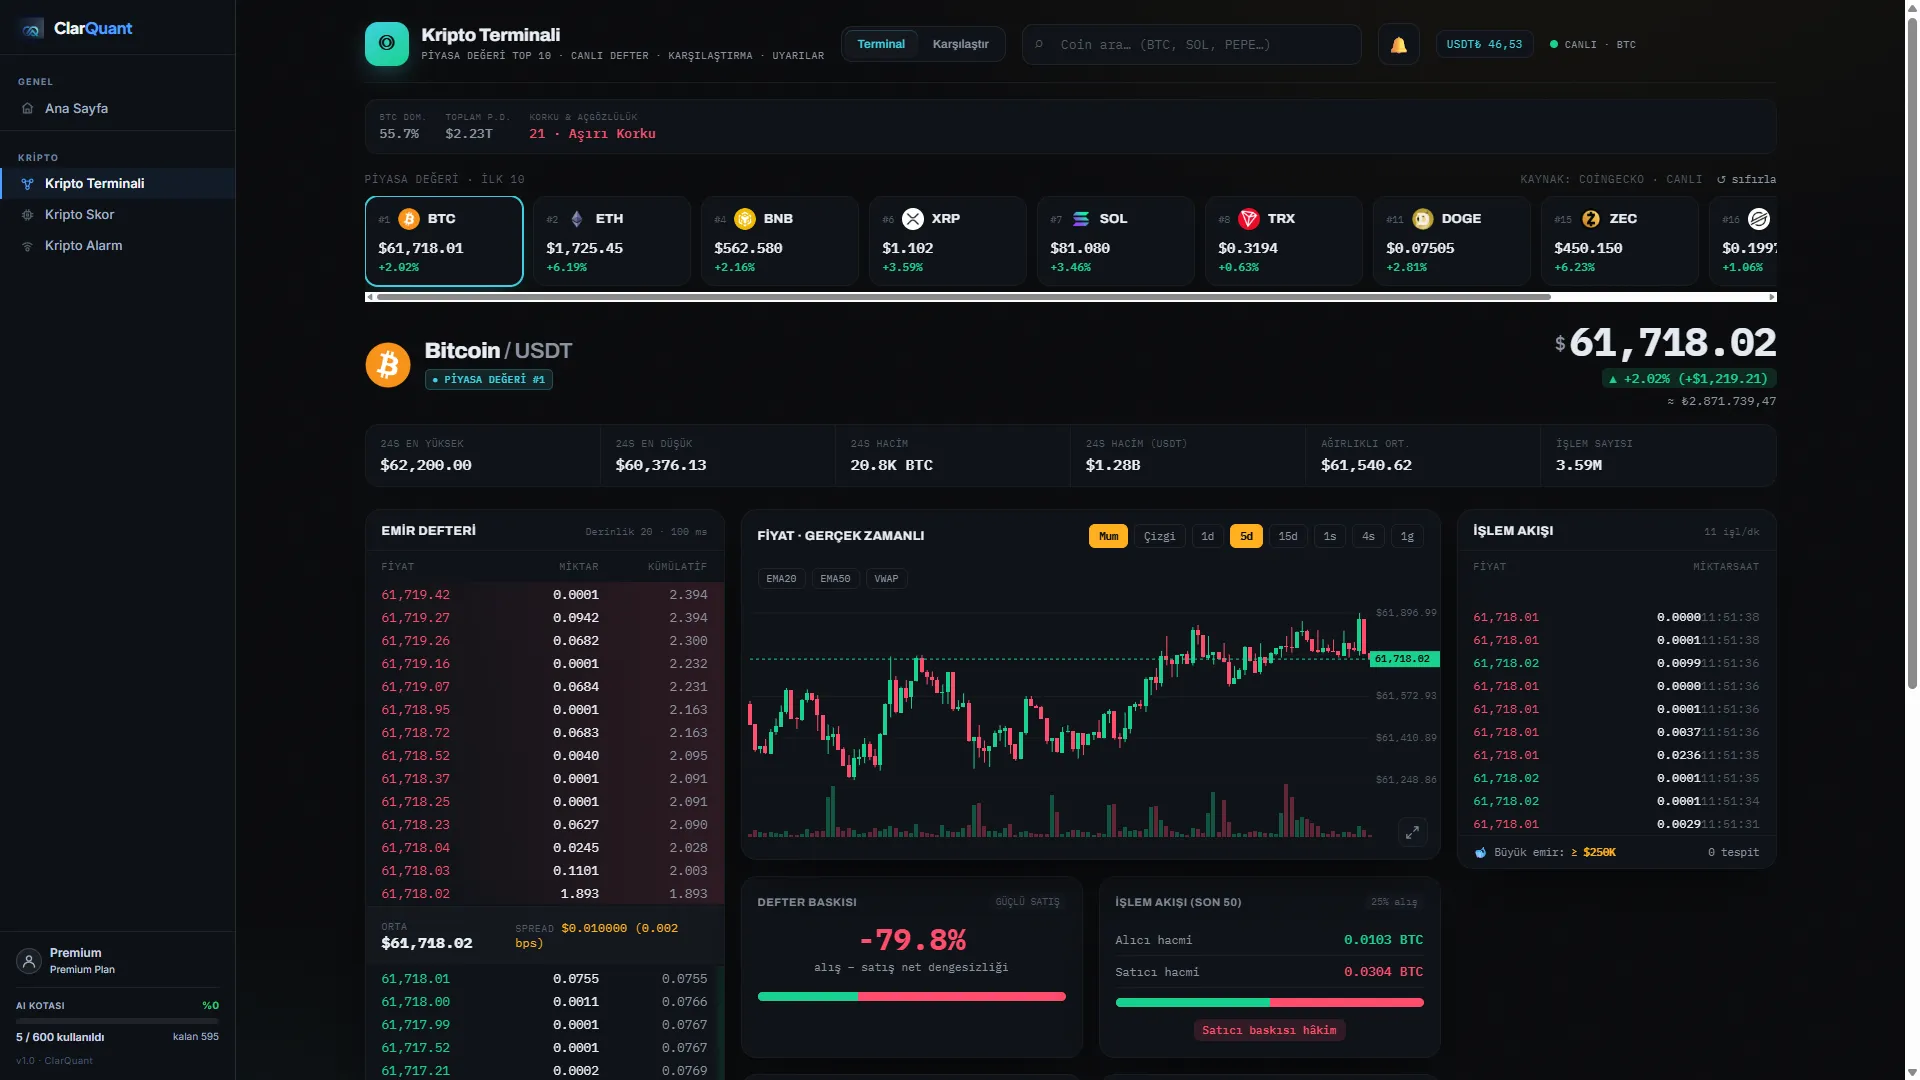The width and height of the screenshot is (1920, 1080).
Task: Toggle the EMA20 indicator
Action: [x=781, y=579]
